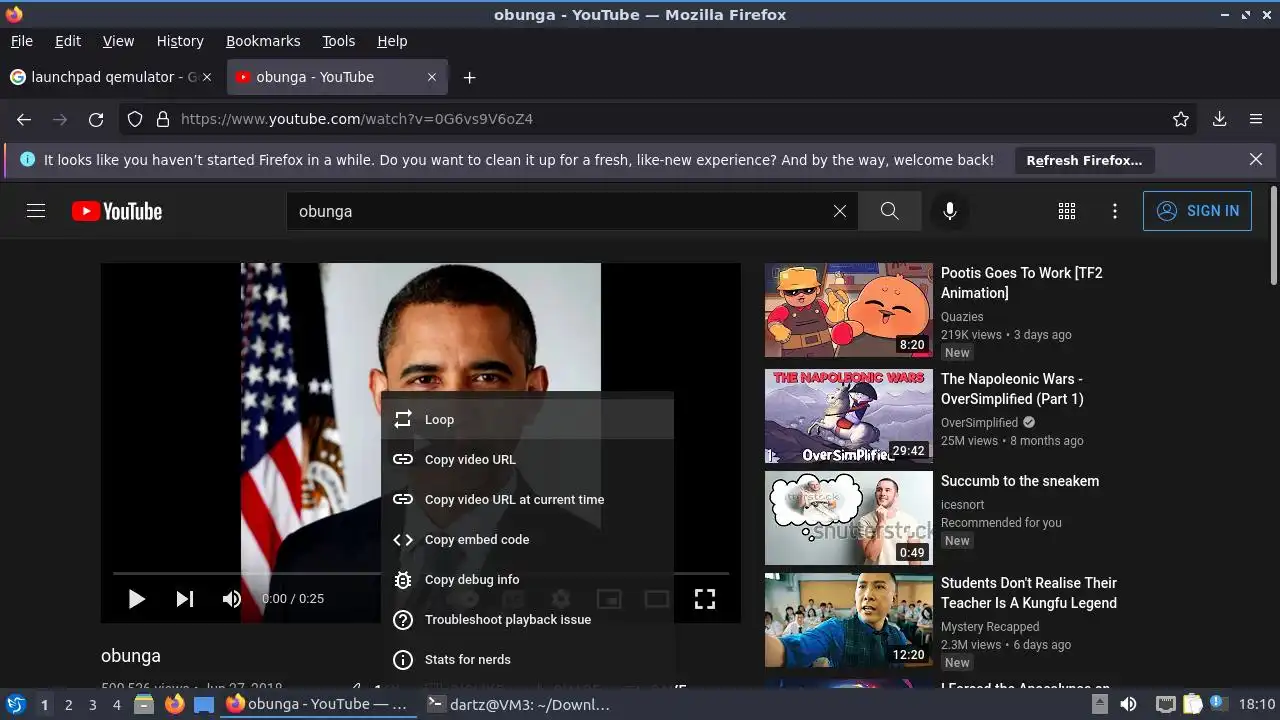Visit the Quazies channel link
This screenshot has height=720, width=1280.
(962, 317)
